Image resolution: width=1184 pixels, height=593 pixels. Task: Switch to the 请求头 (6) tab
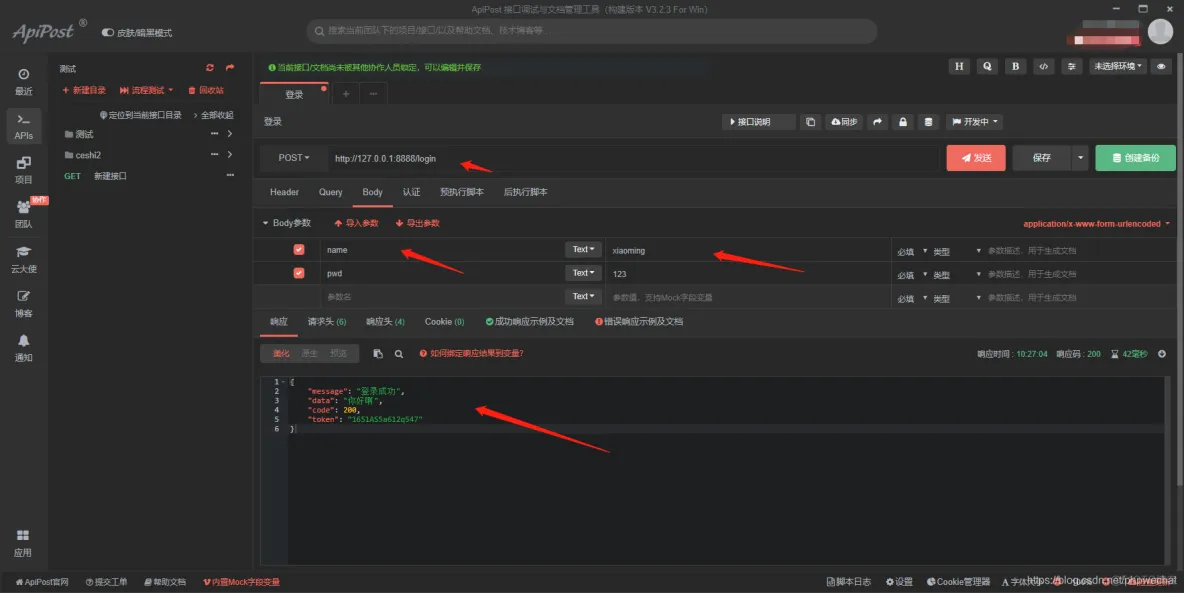[x=327, y=321]
